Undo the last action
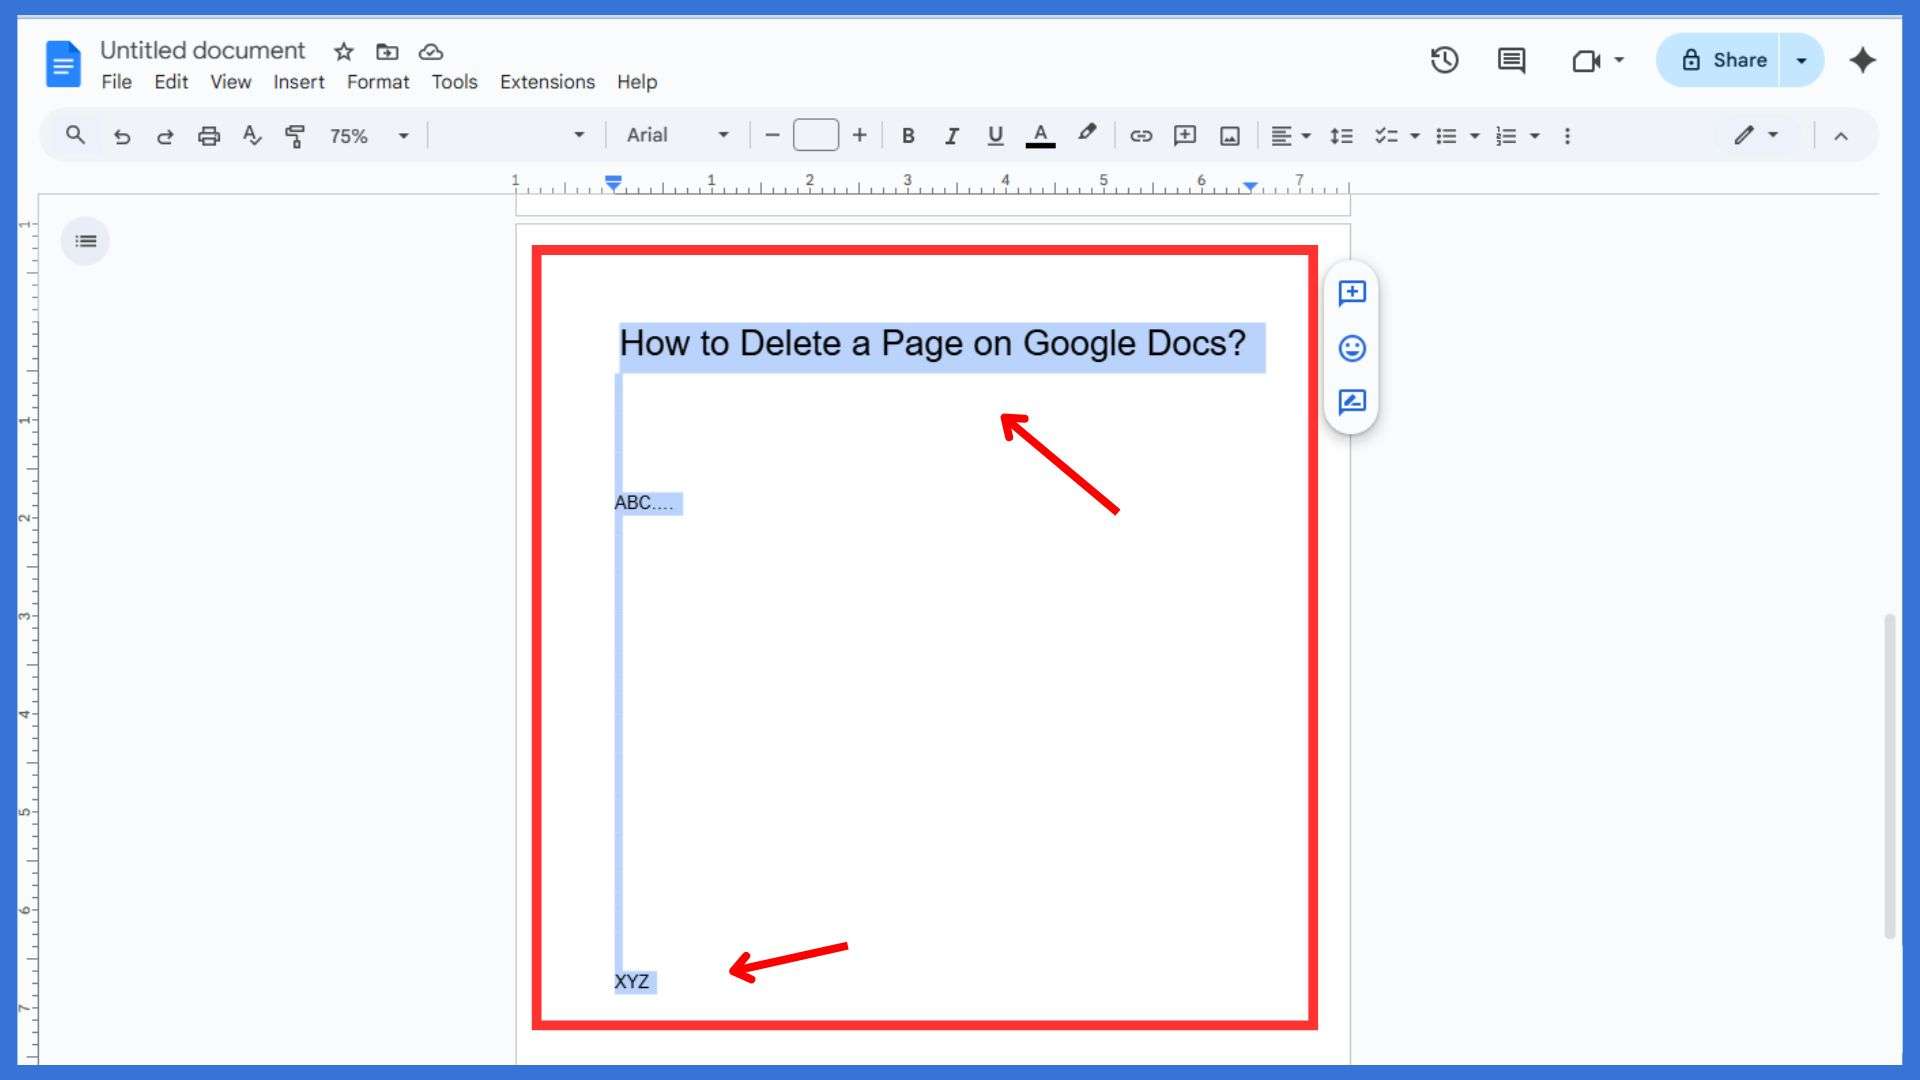The height and width of the screenshot is (1080, 1920). 122,136
